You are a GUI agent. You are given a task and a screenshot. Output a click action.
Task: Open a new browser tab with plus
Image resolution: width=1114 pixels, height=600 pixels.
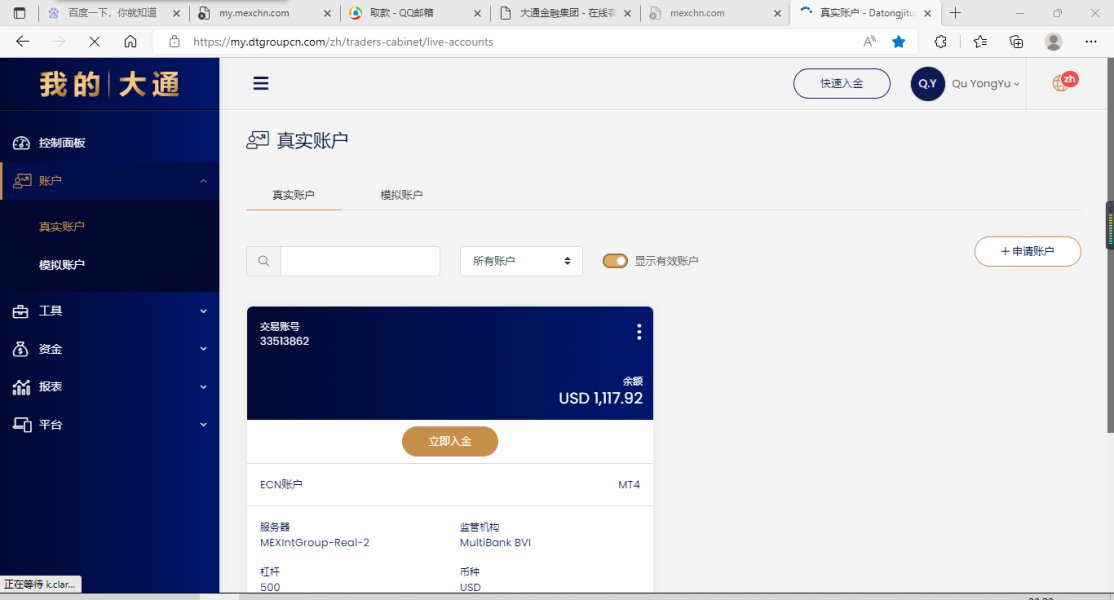956,13
